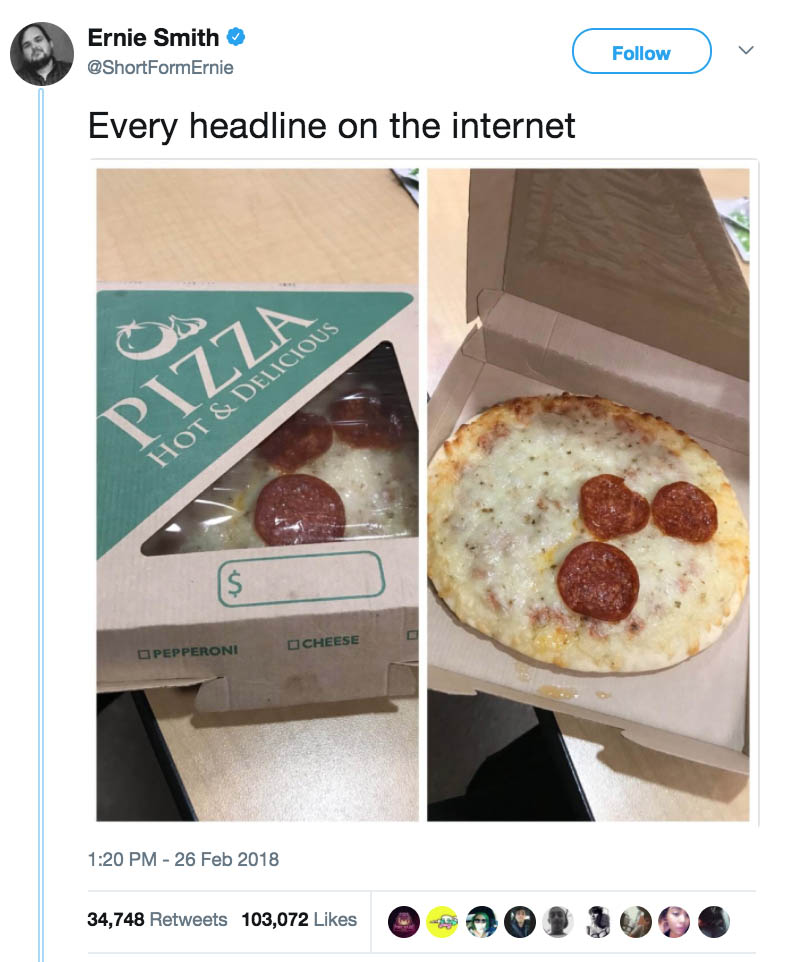Open the Ernie Smith display name link
The width and height of the screenshot is (790, 962).
pos(153,37)
